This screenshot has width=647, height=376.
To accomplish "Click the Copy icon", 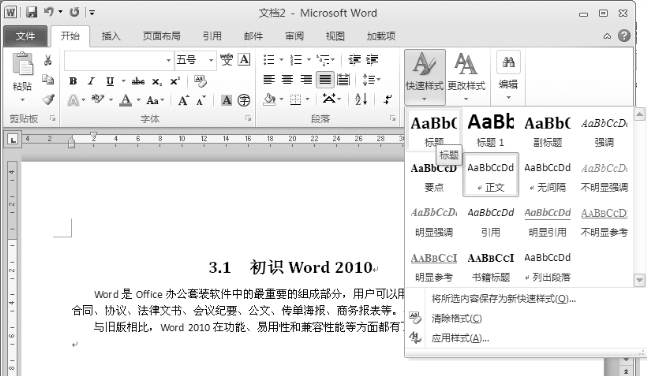I will point(48,80).
